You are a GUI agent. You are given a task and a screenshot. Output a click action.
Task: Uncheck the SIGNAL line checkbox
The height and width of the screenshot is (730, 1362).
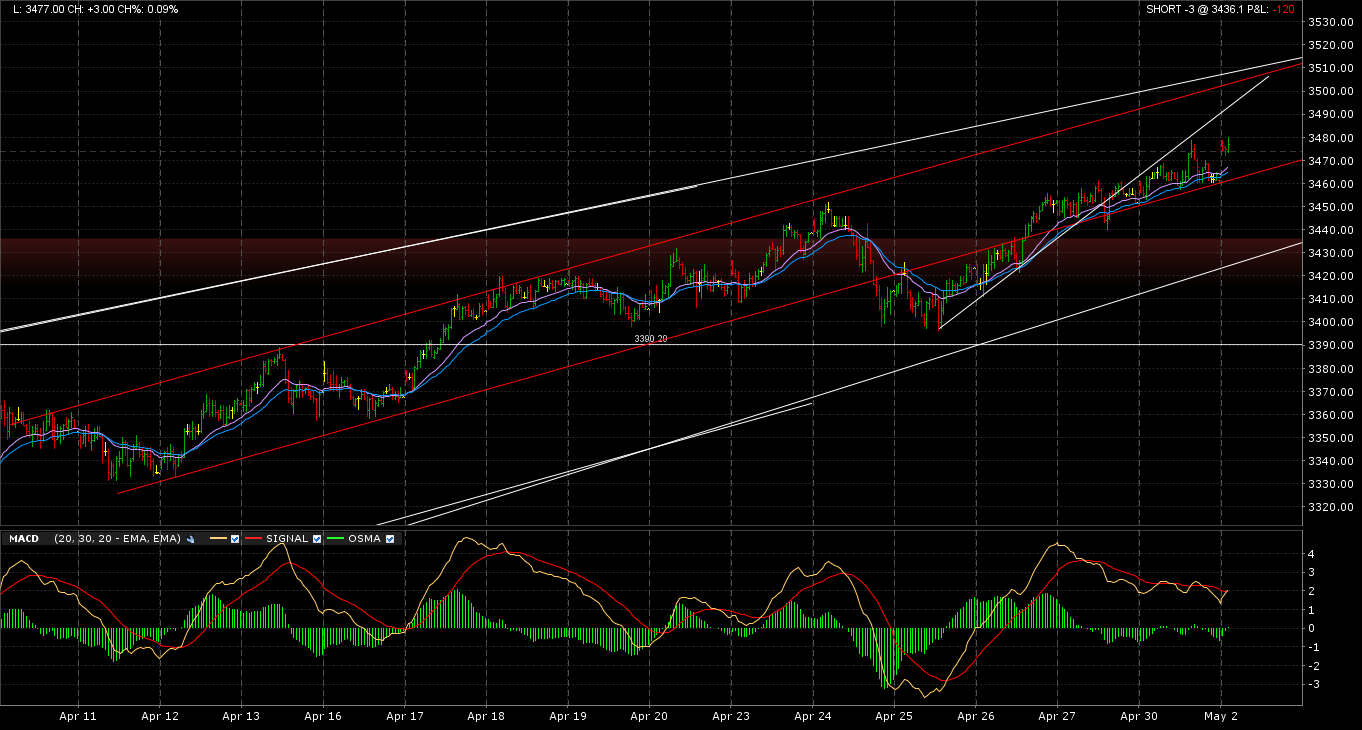point(317,539)
